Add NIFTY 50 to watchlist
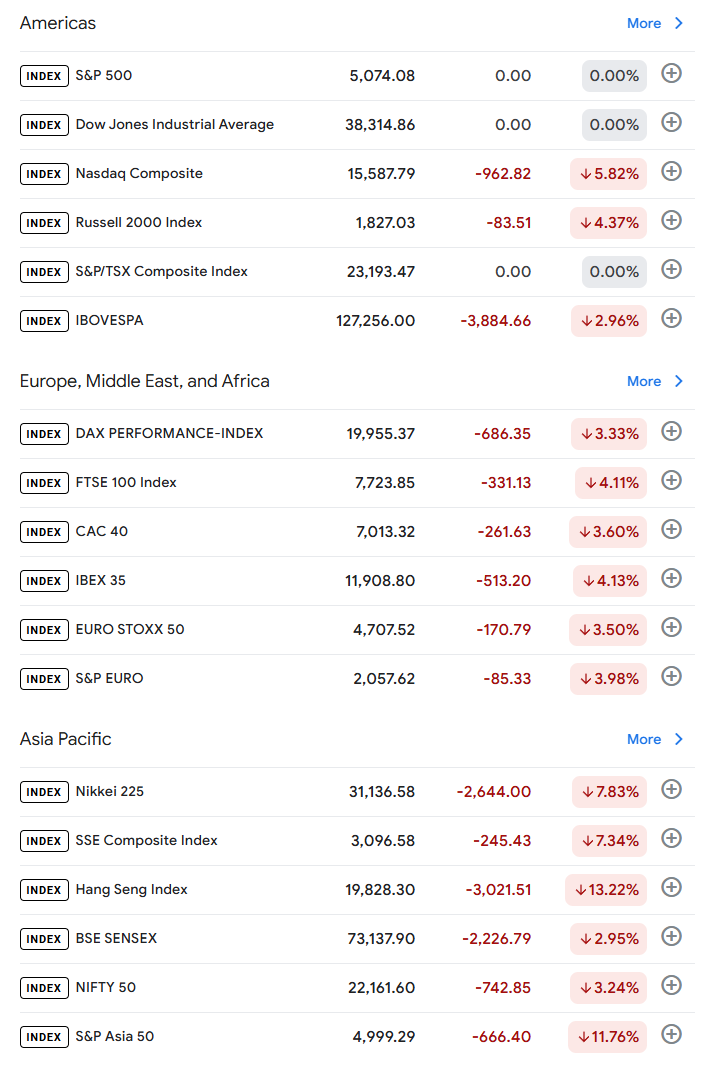Image resolution: width=710 pixels, height=1080 pixels. 671,984
